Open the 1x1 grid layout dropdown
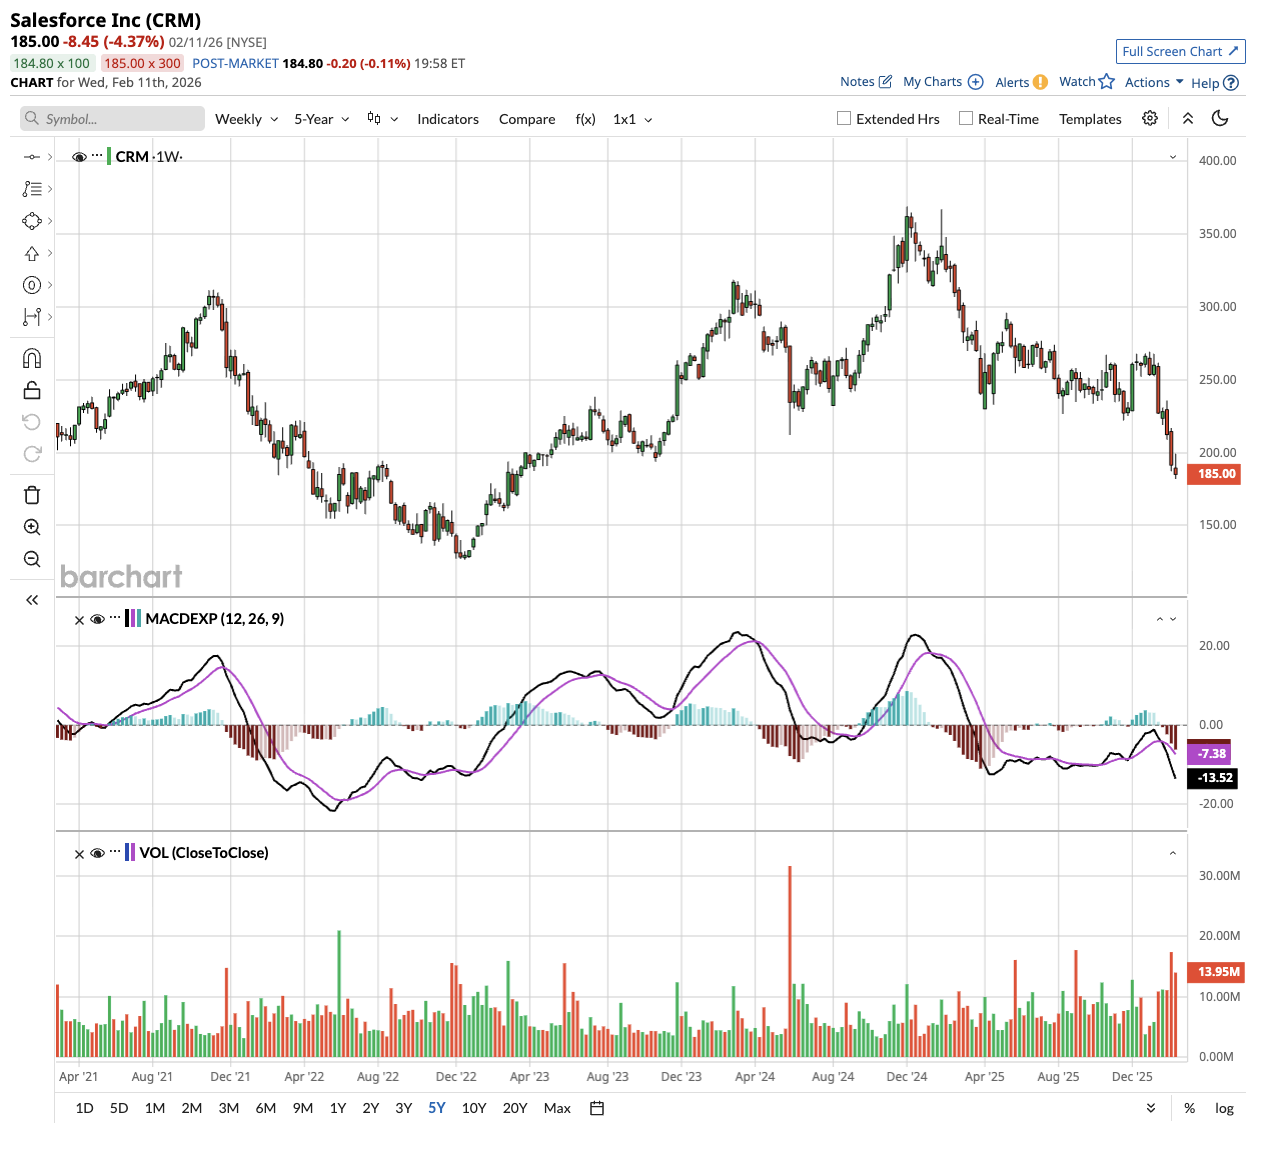 tap(633, 119)
